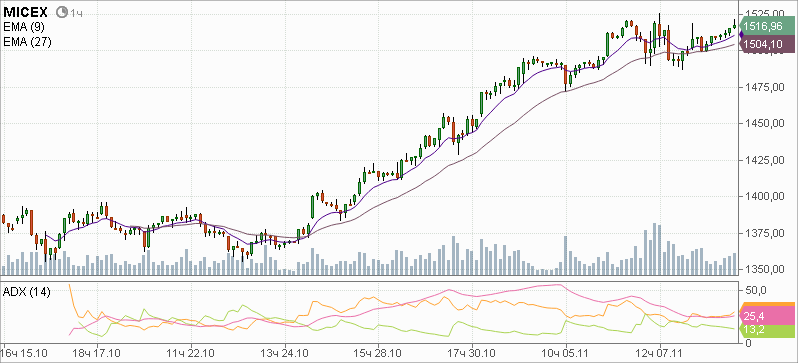This screenshot has height=363, width=798.
Task: Click the 50,0 ADX scale label
Action: 755,290
